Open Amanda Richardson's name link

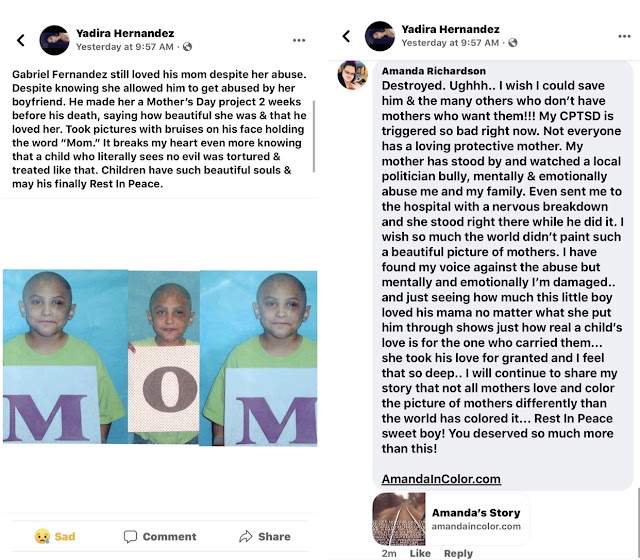pyautogui.click(x=433, y=71)
